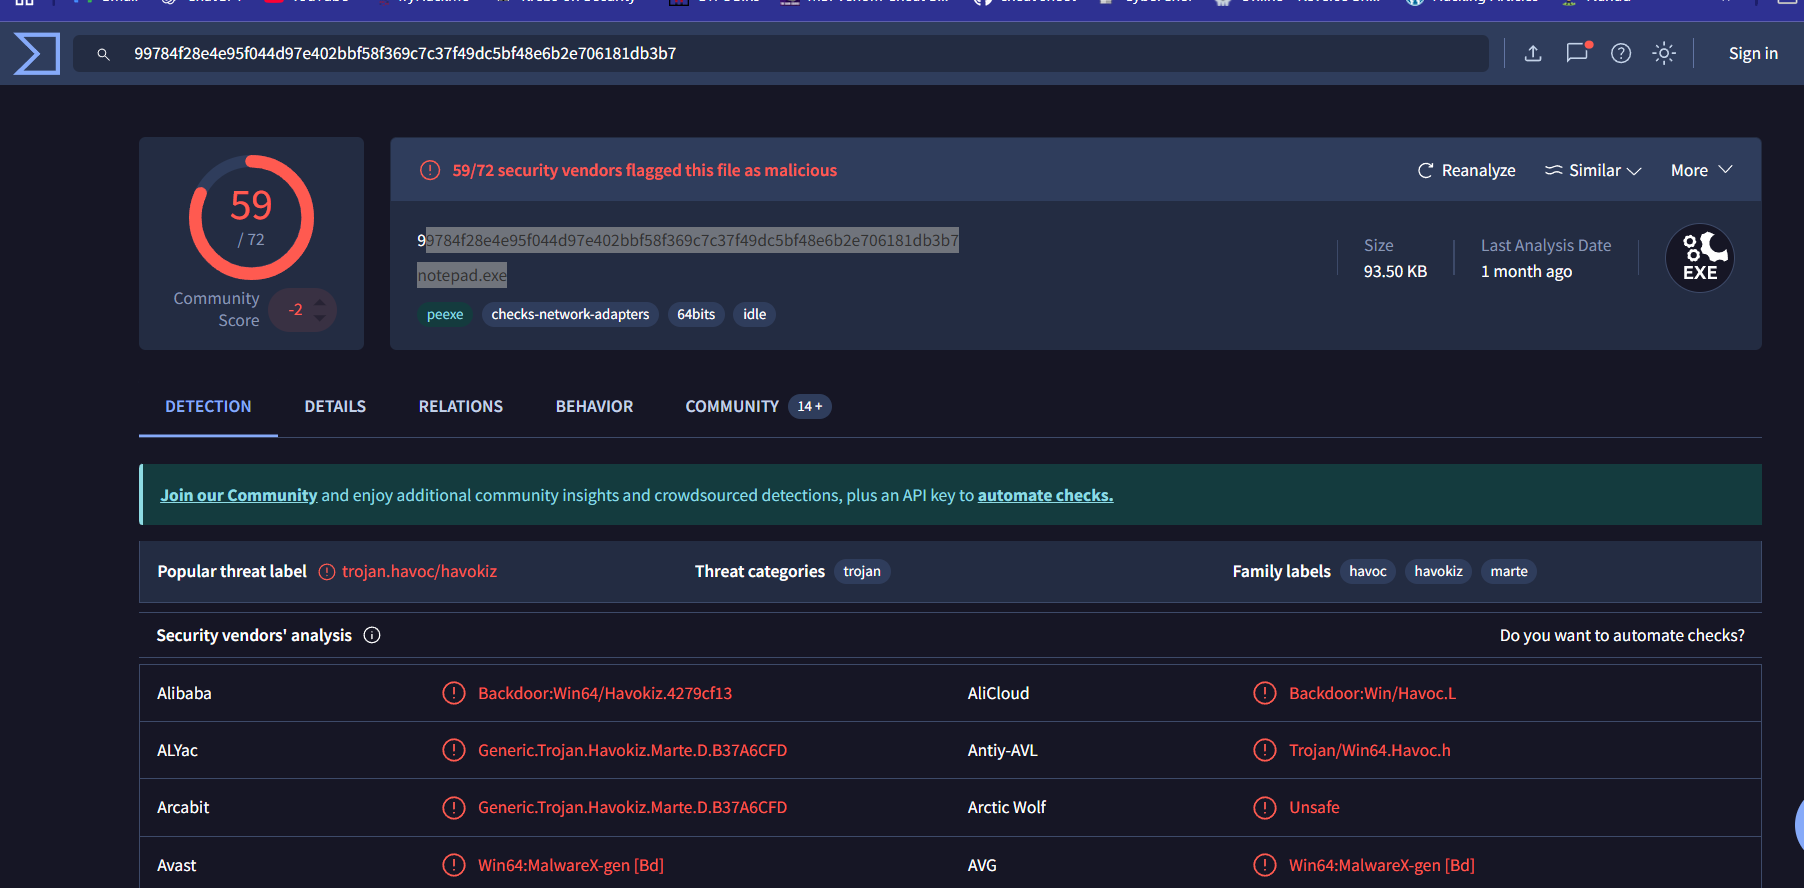
Task: Click the peexe tag
Action: pyautogui.click(x=445, y=314)
